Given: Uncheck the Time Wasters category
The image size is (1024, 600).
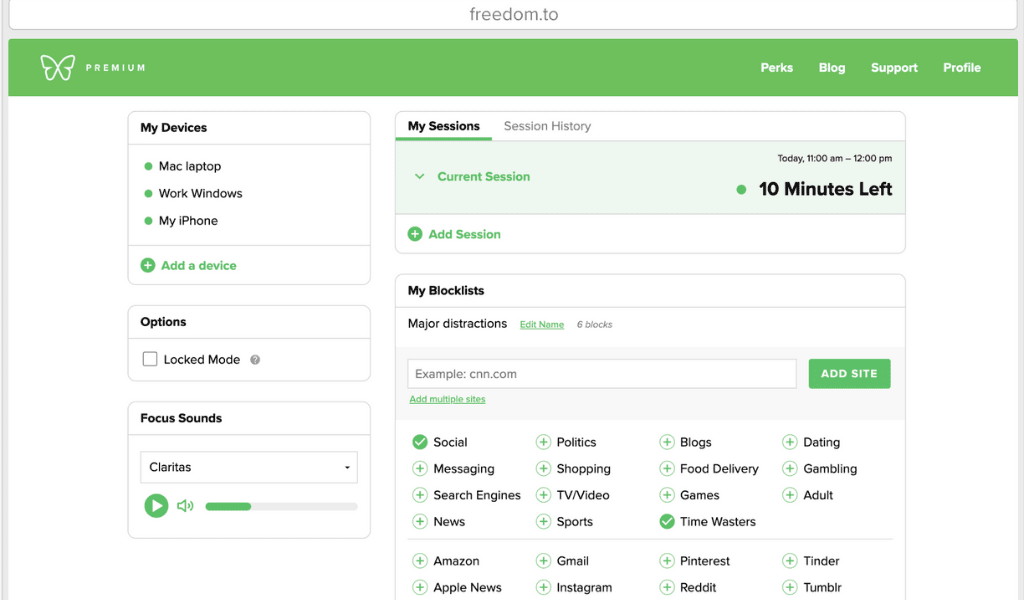Looking at the screenshot, I should 667,521.
